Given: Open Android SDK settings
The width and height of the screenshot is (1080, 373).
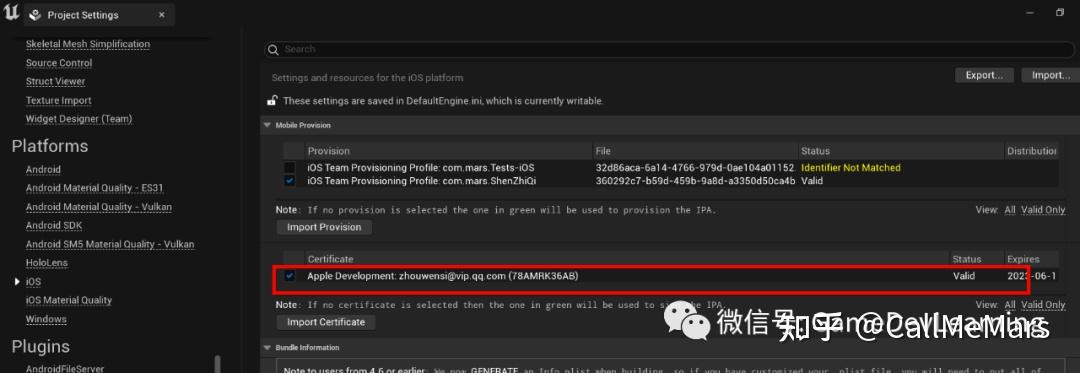Looking at the screenshot, I should coord(54,225).
